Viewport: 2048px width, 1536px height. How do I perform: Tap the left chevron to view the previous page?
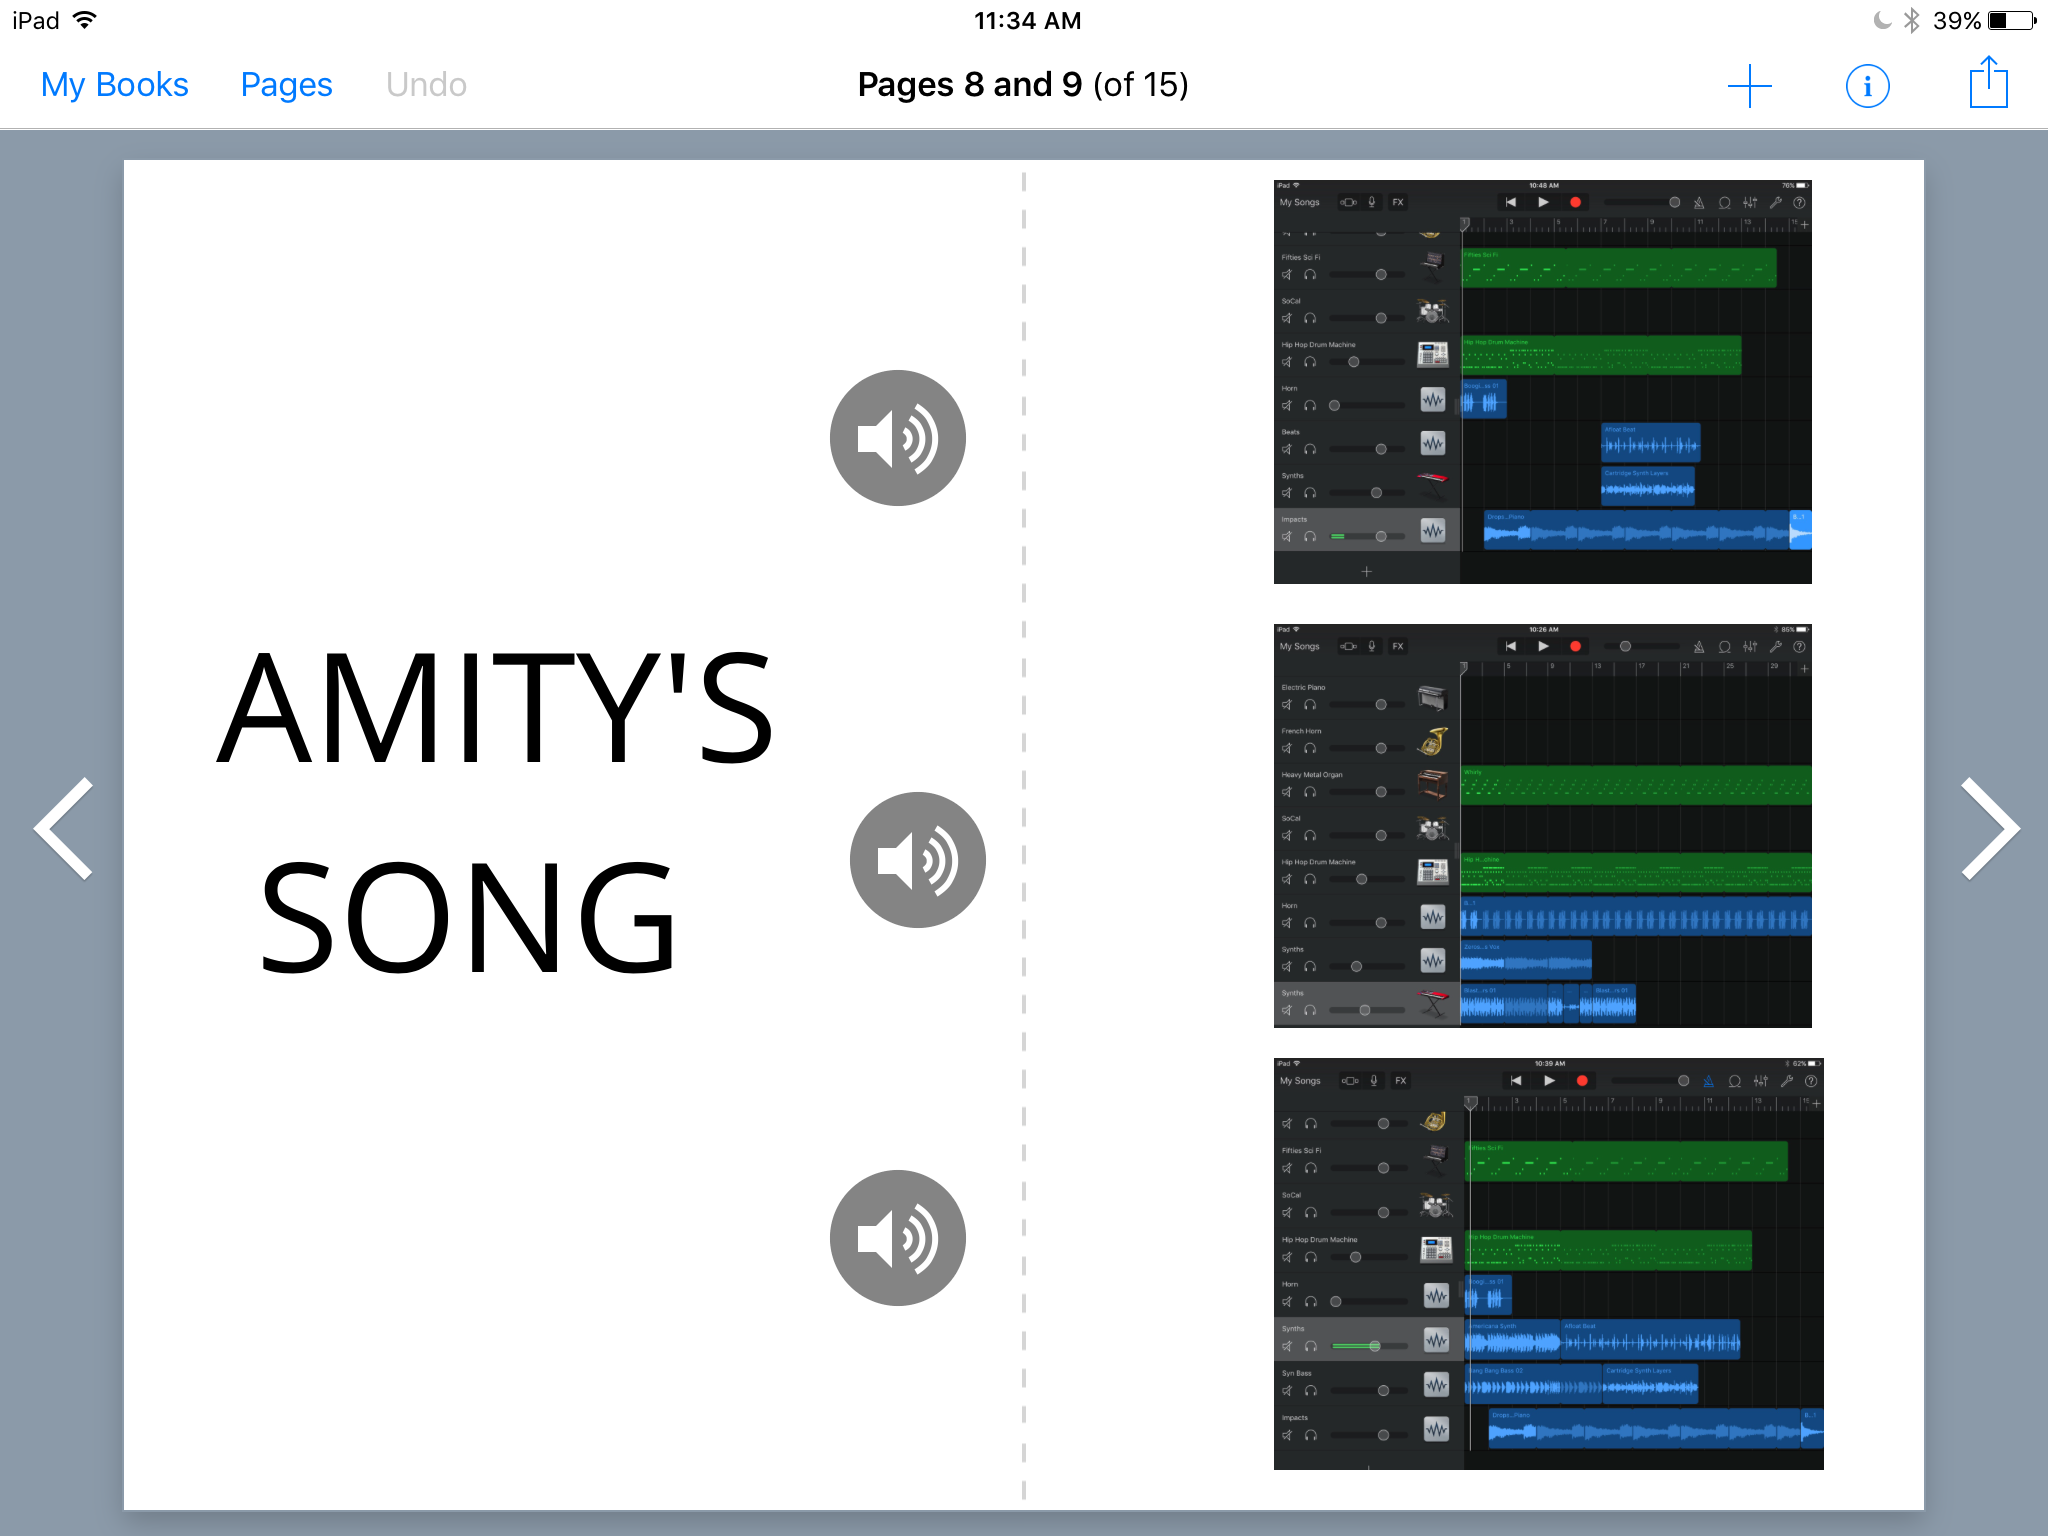[62, 829]
